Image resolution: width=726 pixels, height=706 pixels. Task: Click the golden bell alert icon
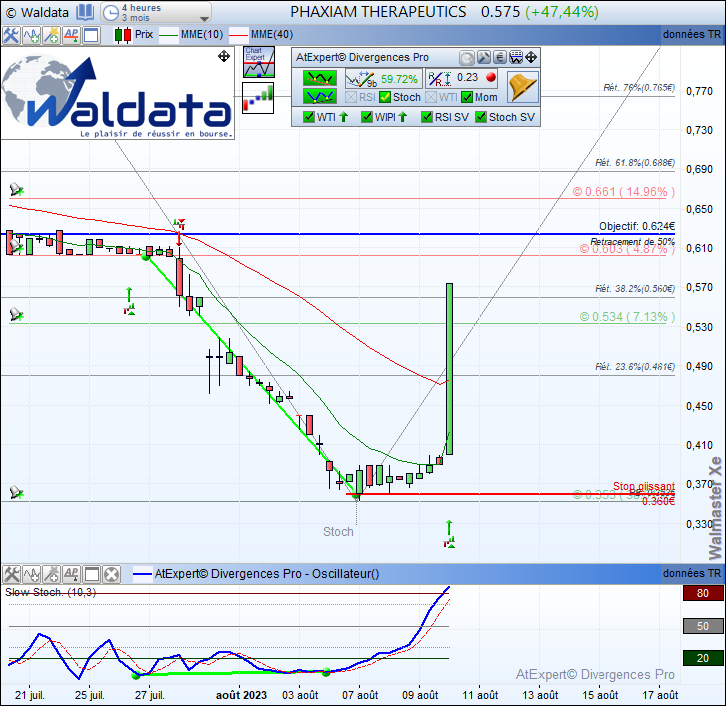(x=522, y=87)
